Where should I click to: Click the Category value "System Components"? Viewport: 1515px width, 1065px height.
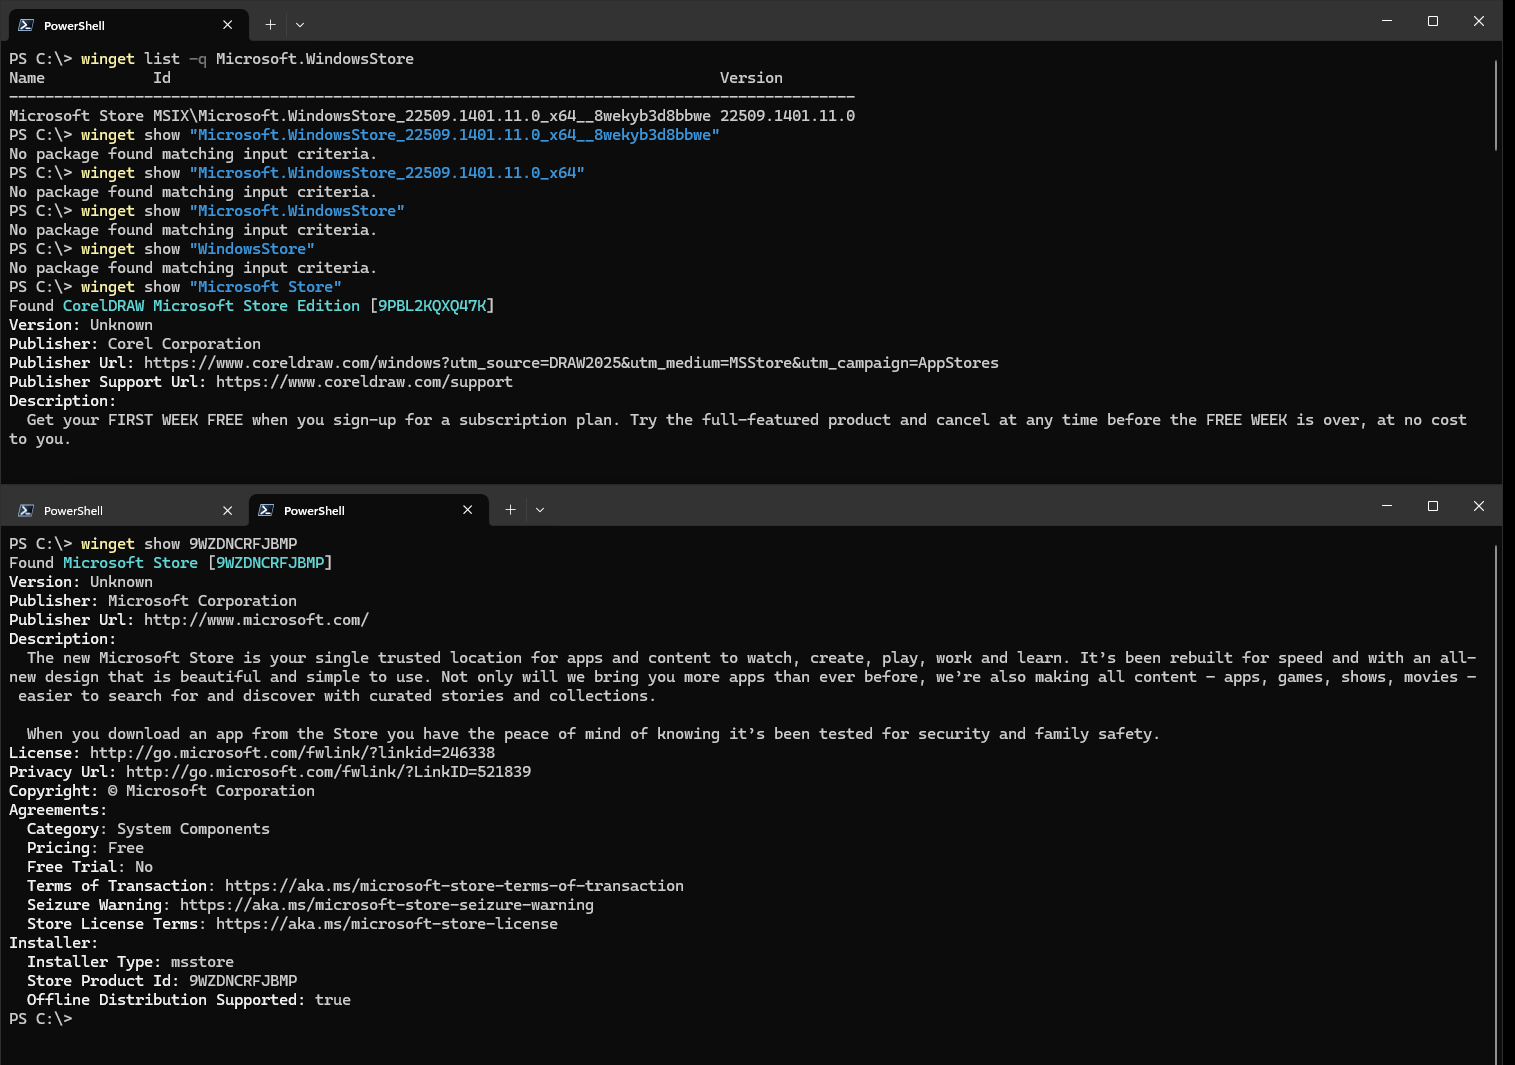[193, 829]
